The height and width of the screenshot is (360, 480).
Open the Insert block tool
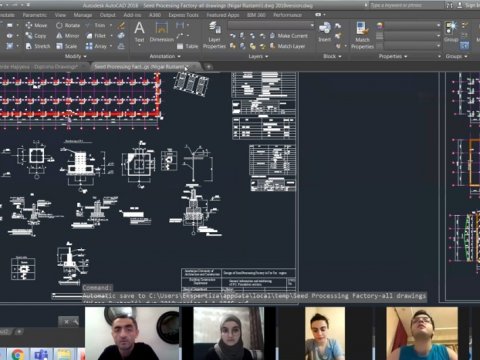coord(324,32)
